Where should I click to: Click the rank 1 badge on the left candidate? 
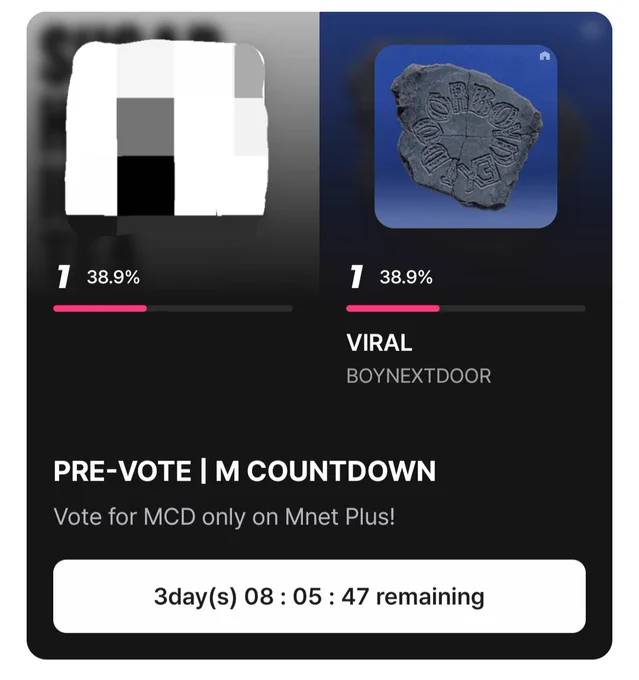pos(63,277)
